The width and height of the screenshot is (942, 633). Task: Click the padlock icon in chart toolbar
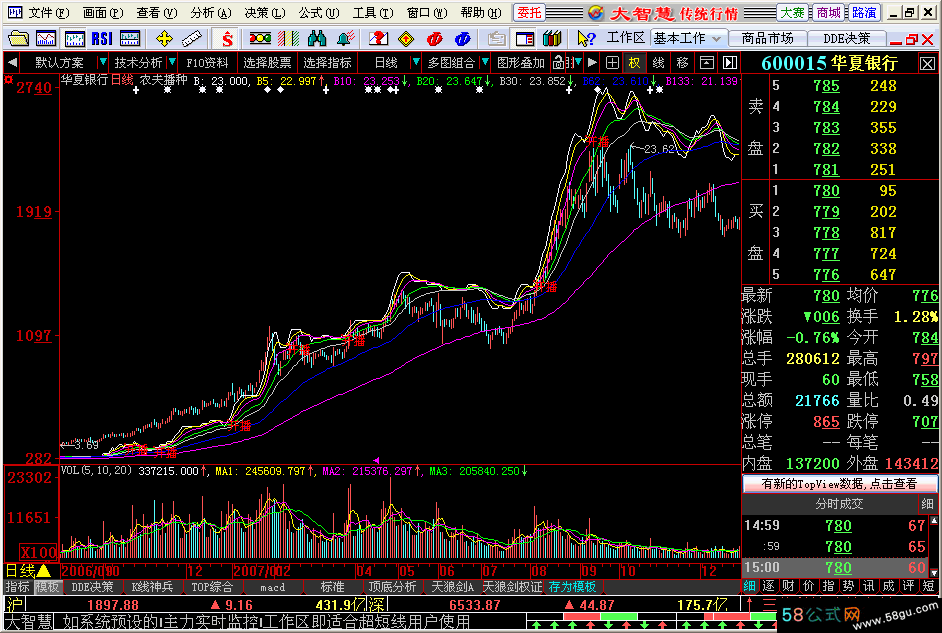(558, 62)
